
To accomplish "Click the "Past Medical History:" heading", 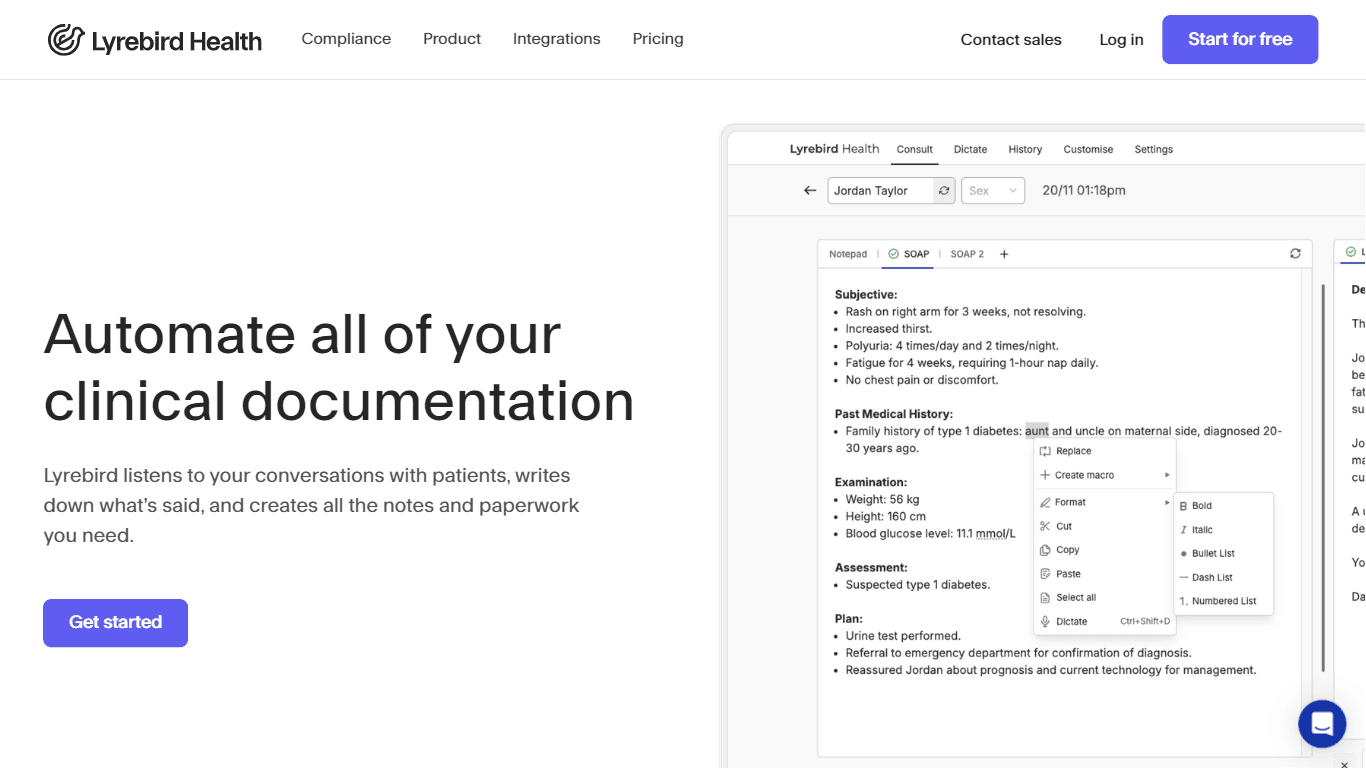I will 894,414.
